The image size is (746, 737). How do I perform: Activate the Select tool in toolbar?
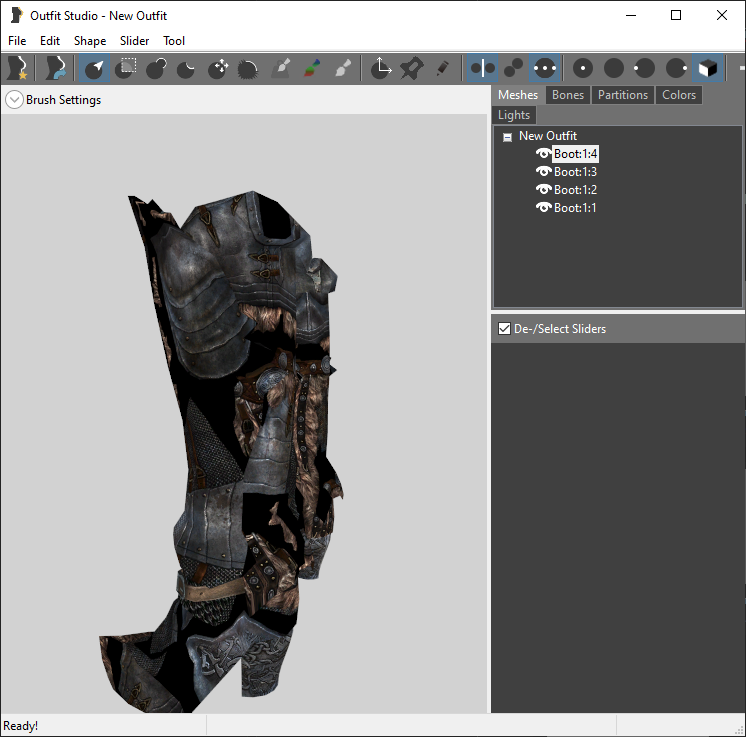[x=94, y=68]
